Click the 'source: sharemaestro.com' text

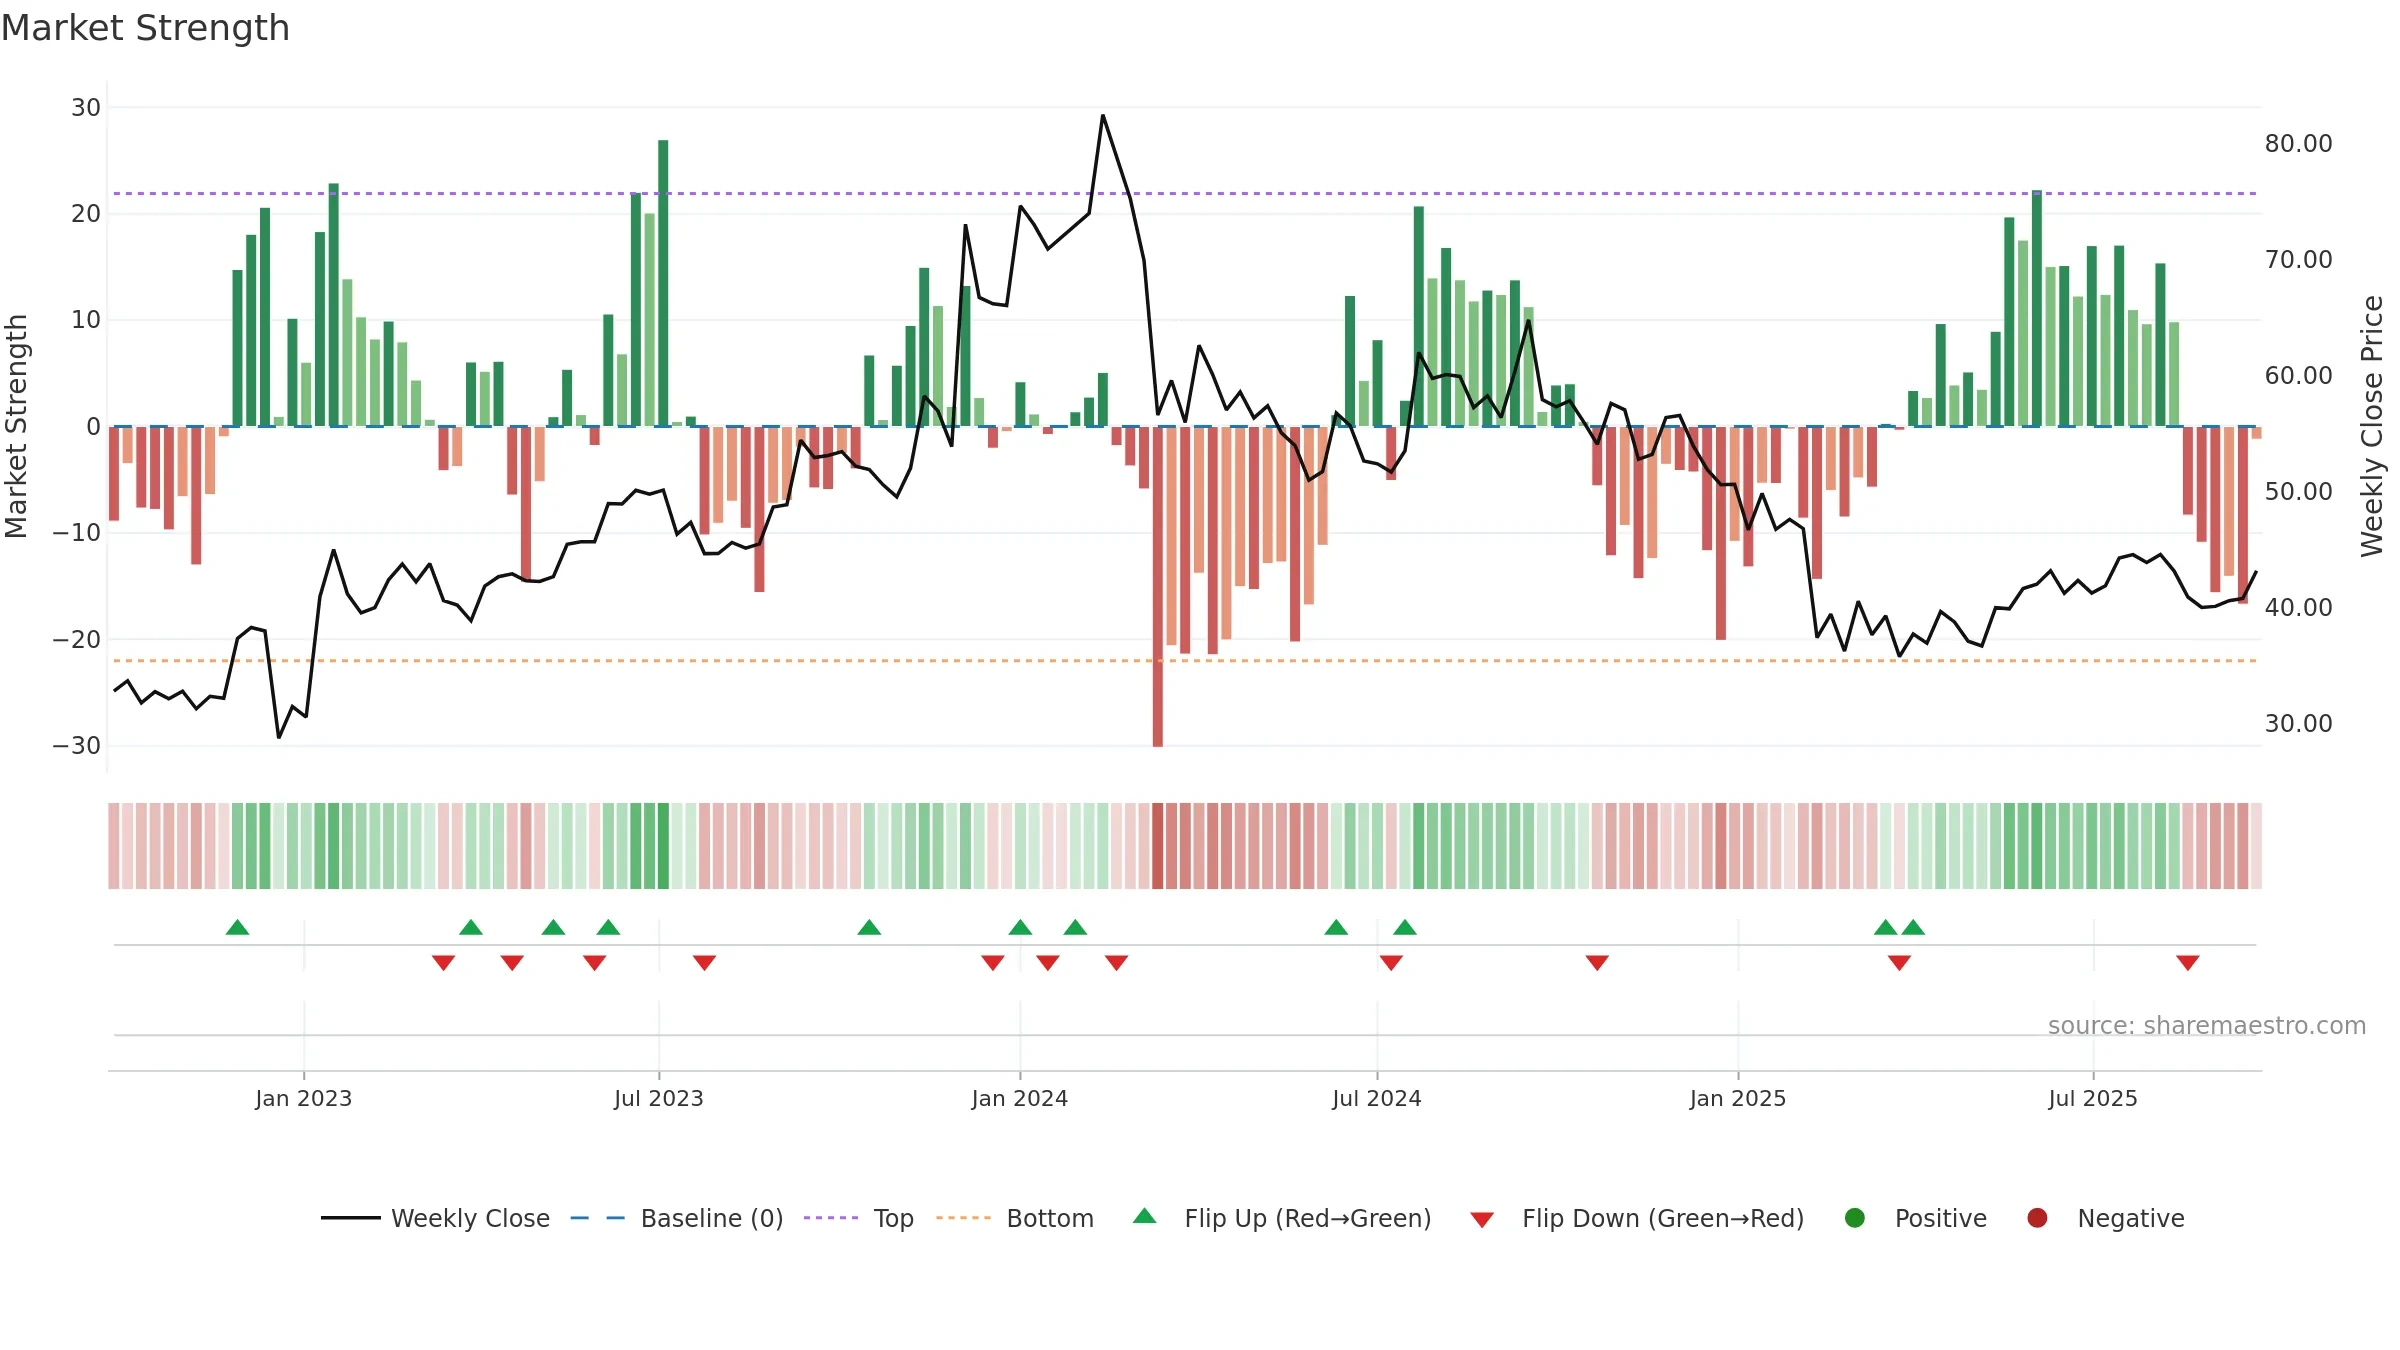pos(2207,1025)
